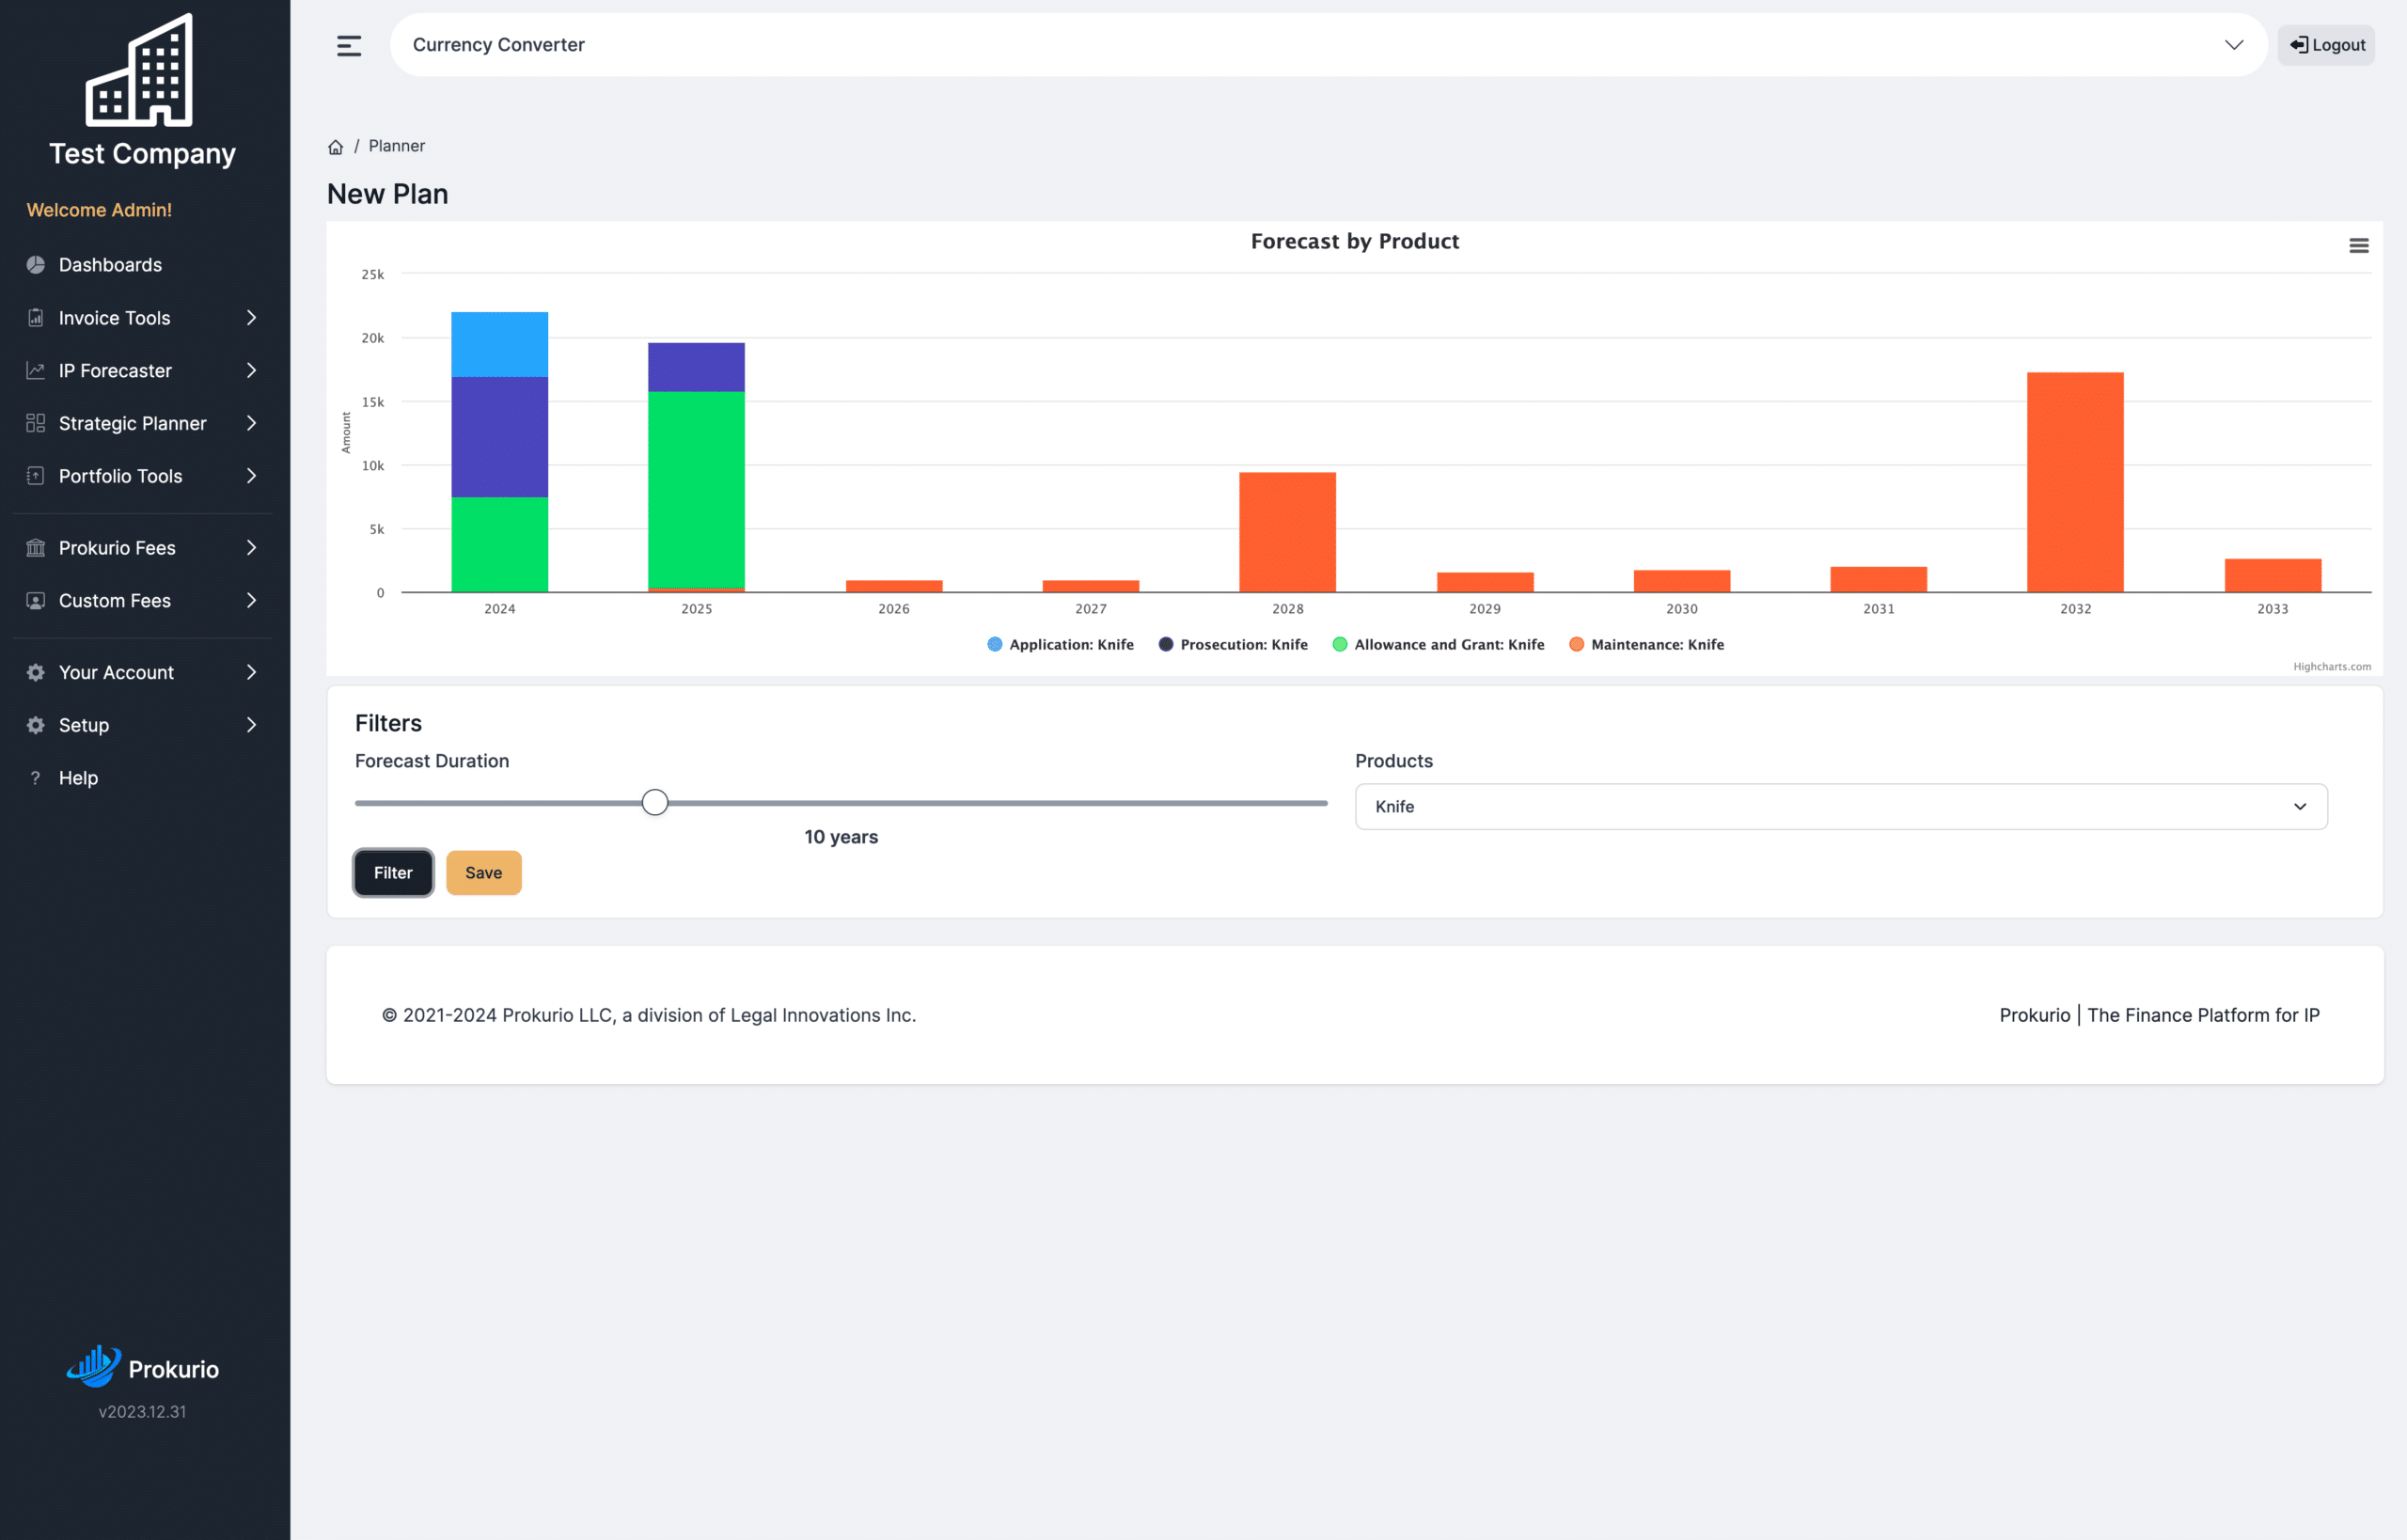Expand the Currency Converter chevron
Image resolution: width=2407 pixels, height=1540 pixels.
coord(2233,45)
